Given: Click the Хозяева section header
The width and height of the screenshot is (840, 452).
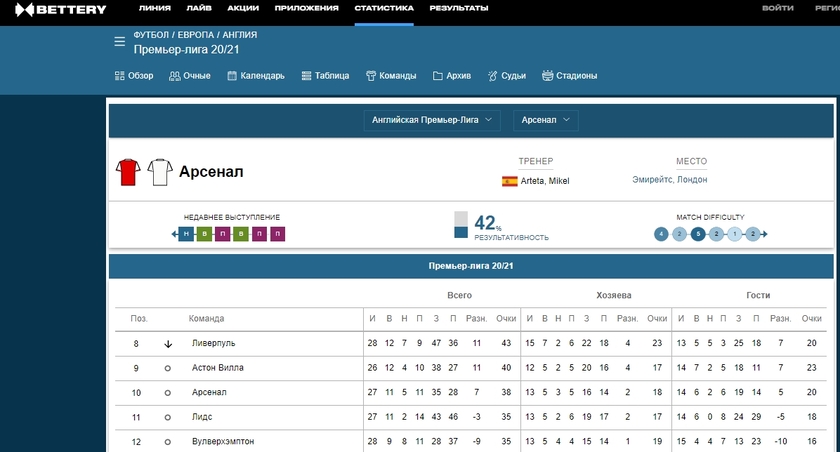Looking at the screenshot, I should pos(613,295).
